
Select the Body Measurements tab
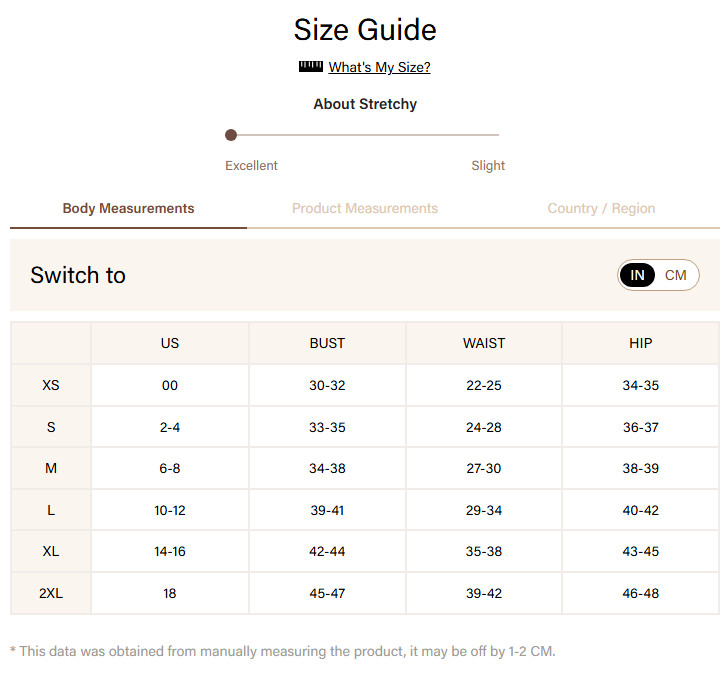(128, 208)
